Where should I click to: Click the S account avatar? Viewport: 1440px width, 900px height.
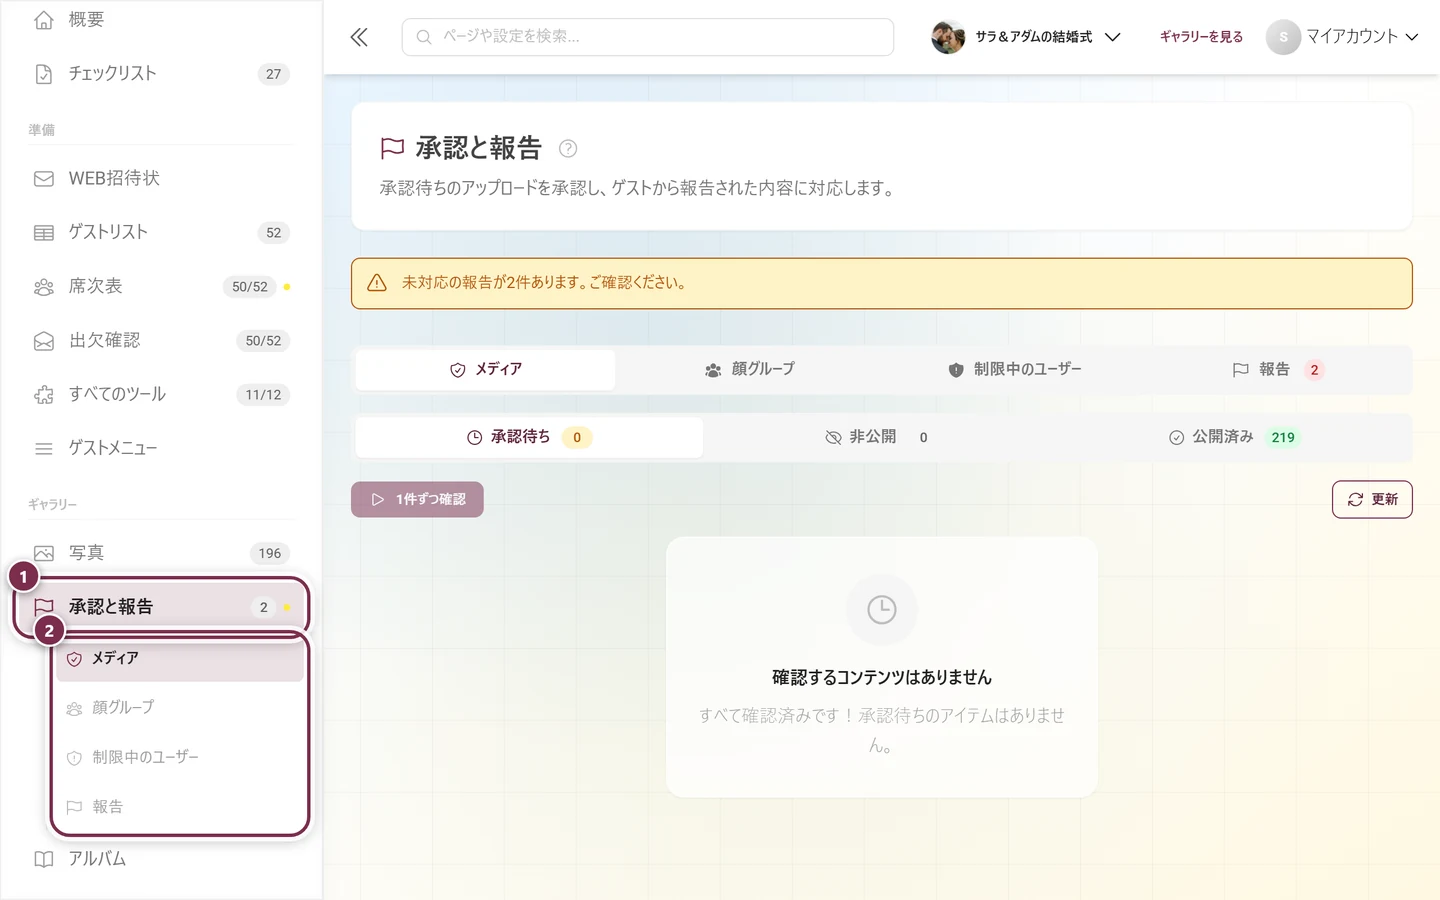pyautogui.click(x=1283, y=37)
